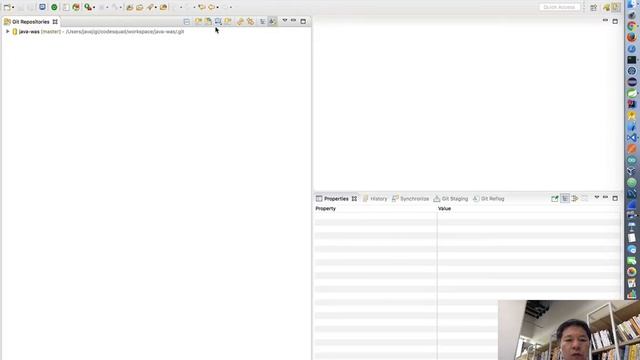Click Clone a Git repository icon
The width and height of the screenshot is (640, 360).
pyautogui.click(x=208, y=21)
